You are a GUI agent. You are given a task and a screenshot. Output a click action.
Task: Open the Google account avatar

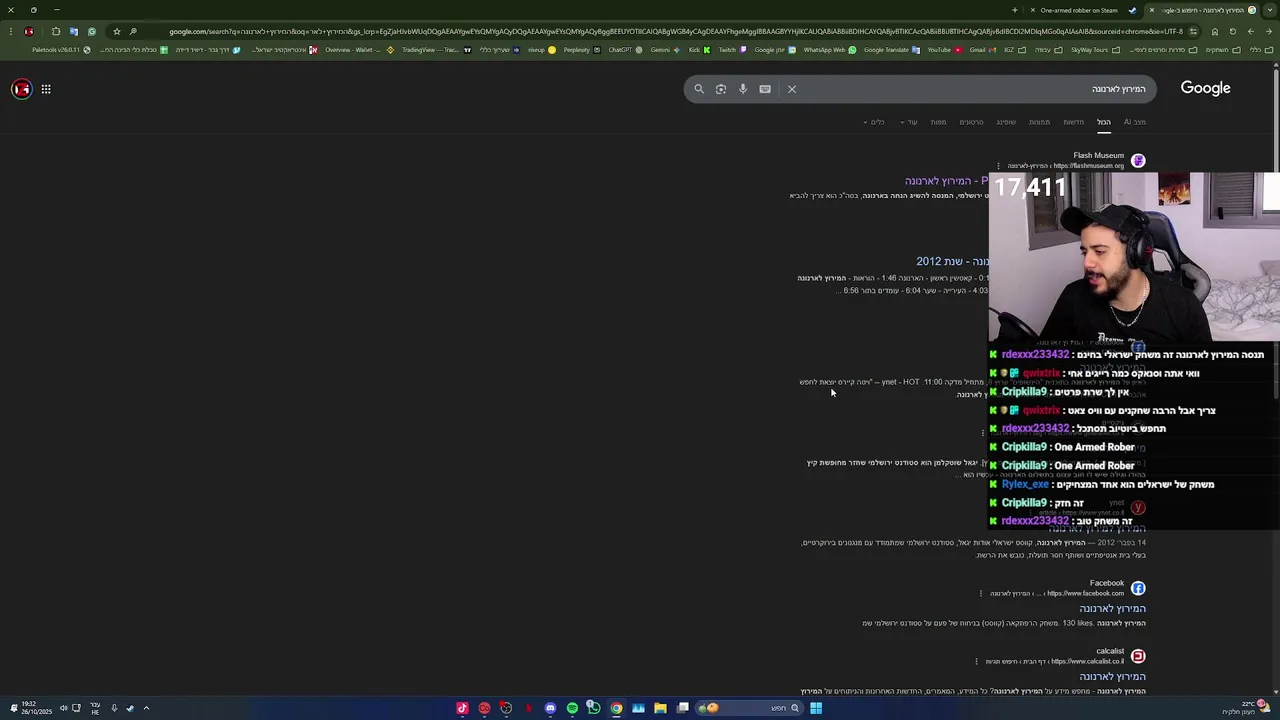[x=21, y=89]
